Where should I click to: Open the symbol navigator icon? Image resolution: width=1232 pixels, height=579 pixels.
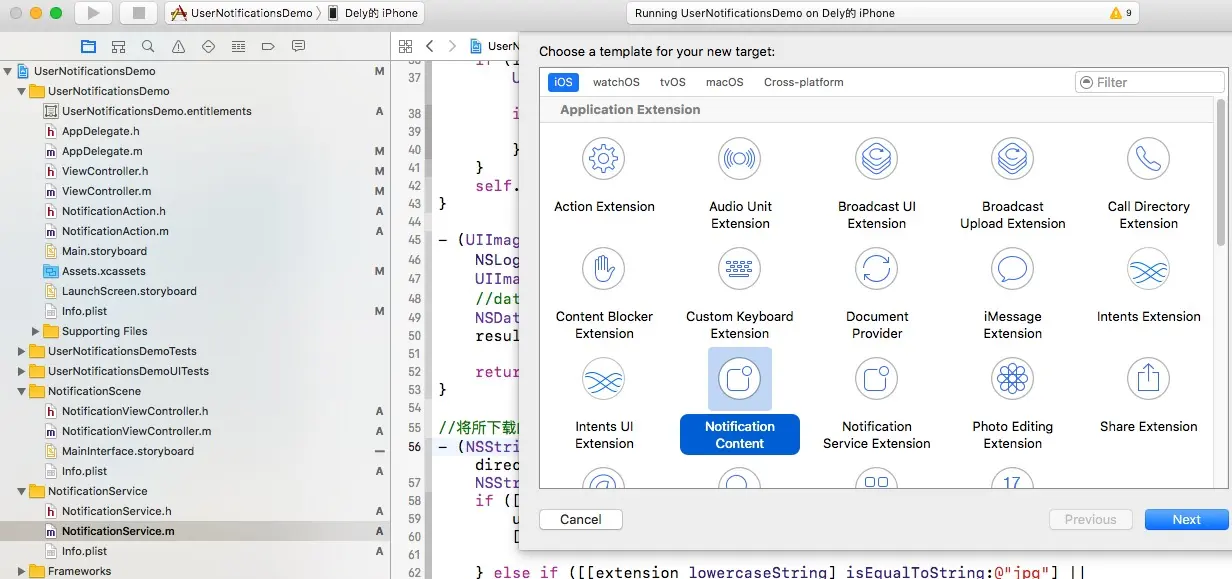(118, 46)
